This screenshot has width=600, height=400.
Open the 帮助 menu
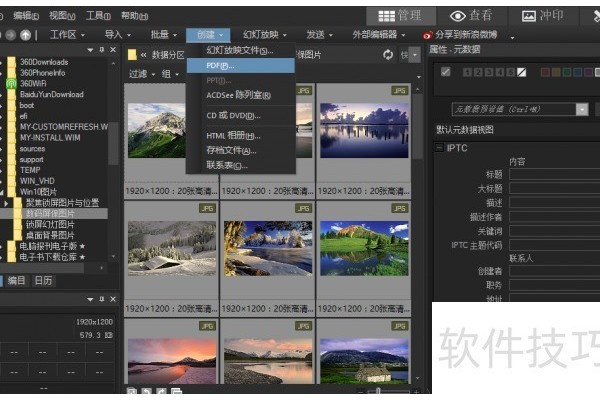click(135, 16)
